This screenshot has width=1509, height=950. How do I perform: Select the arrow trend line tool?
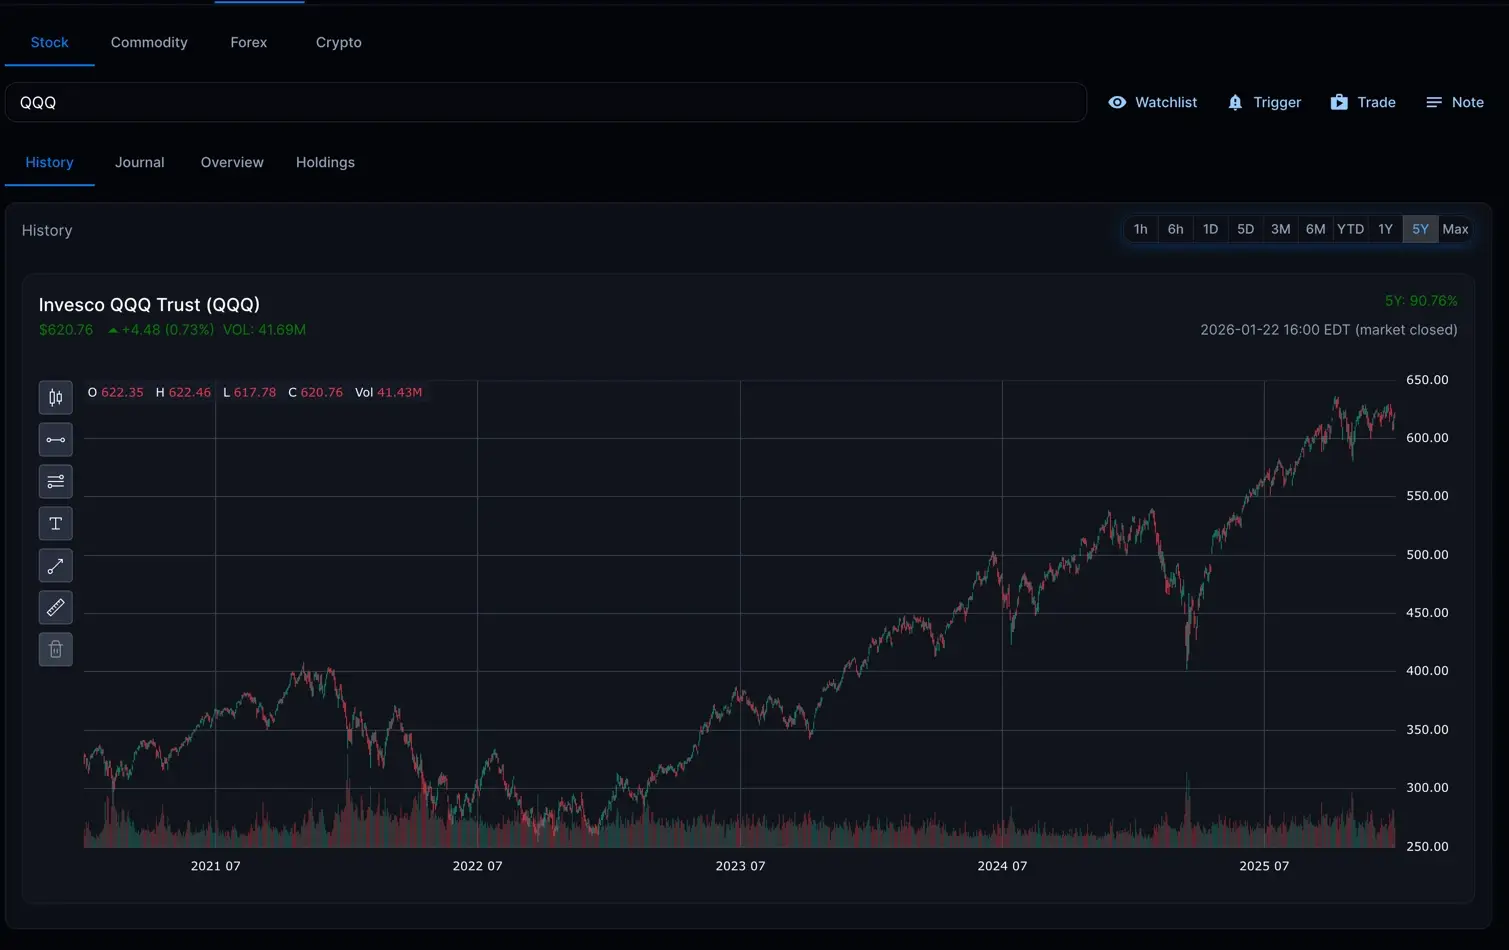56,566
